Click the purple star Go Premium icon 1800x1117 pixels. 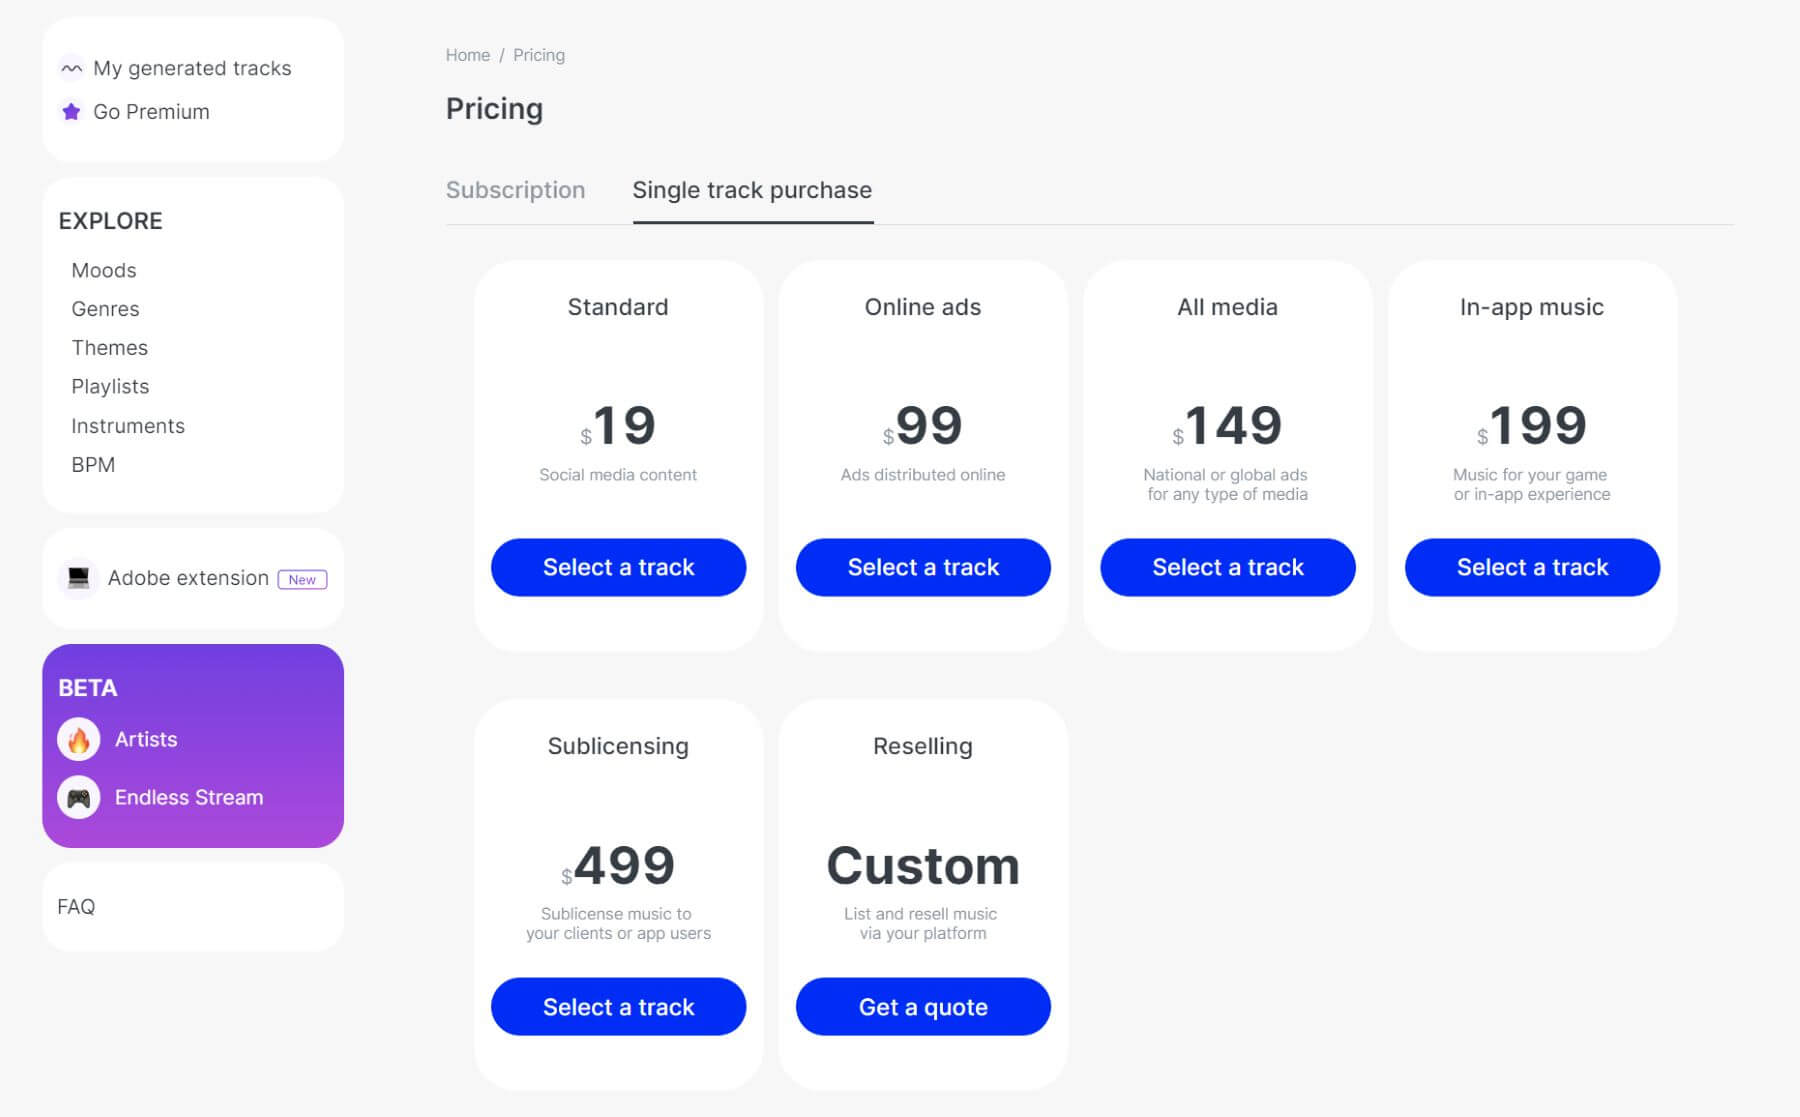(x=71, y=112)
